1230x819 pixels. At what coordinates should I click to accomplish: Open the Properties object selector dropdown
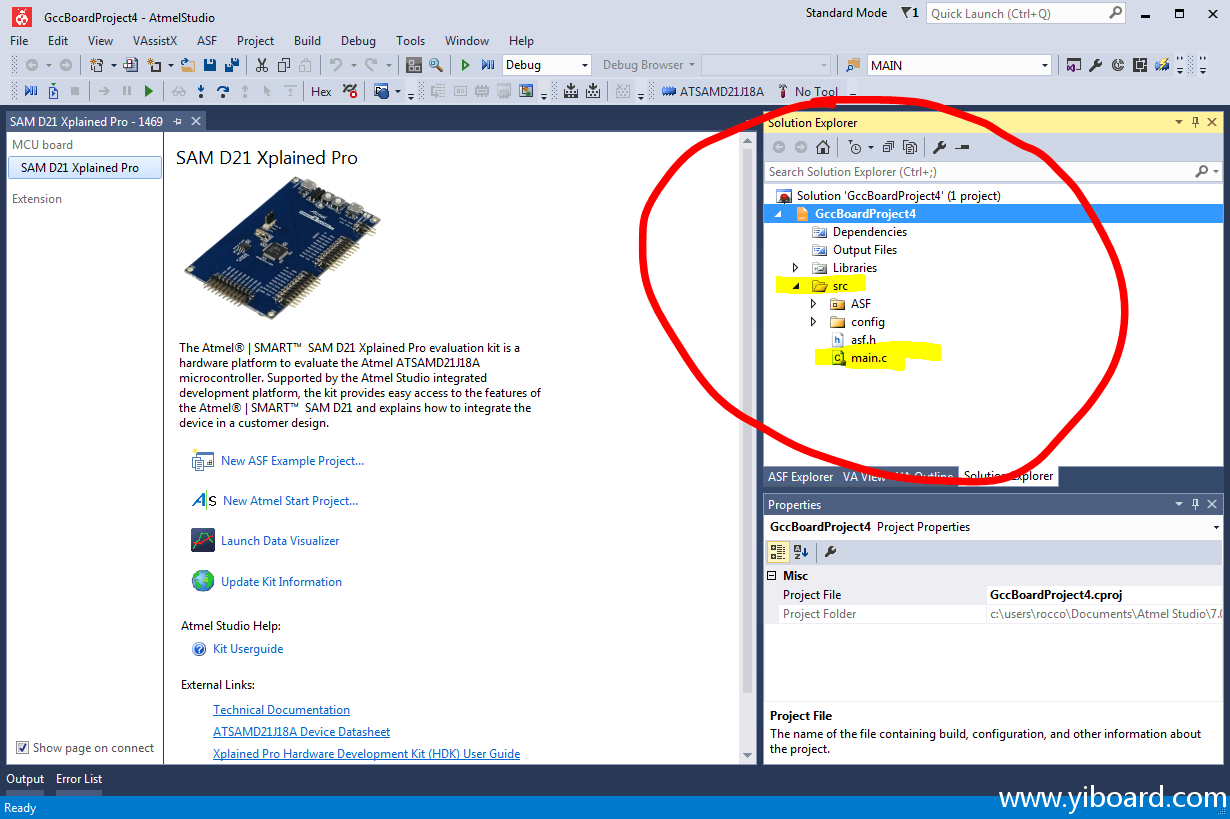(1216, 527)
